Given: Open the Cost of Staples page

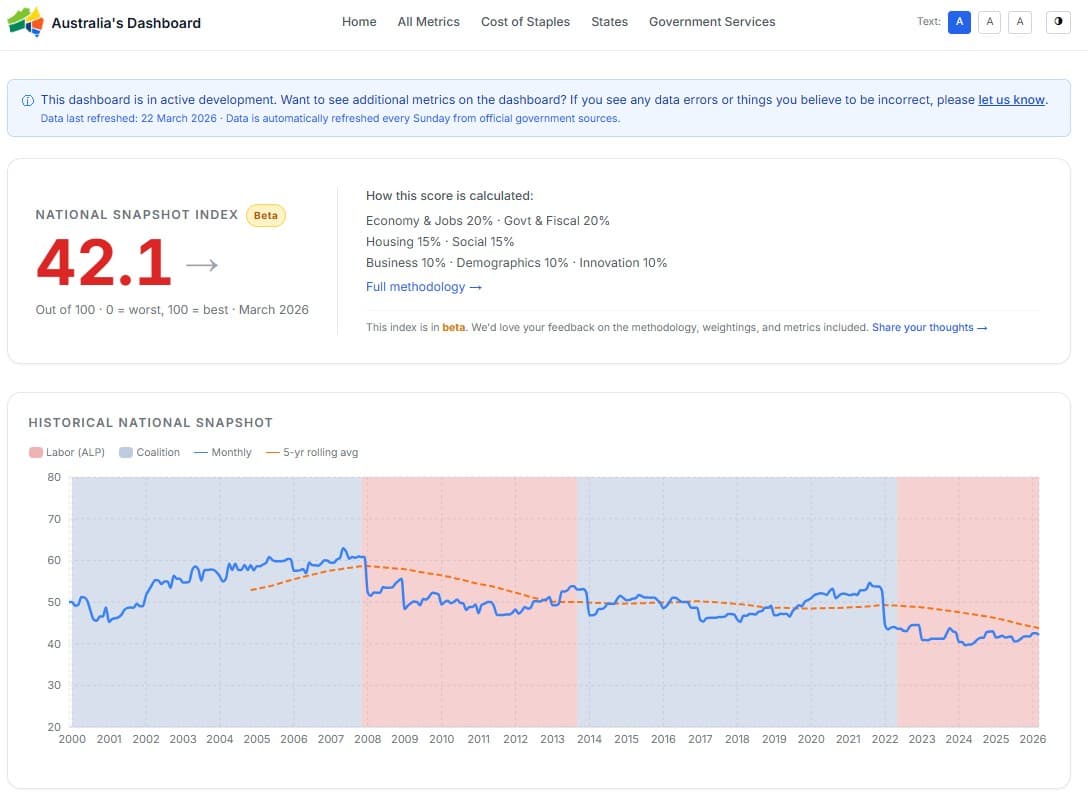Looking at the screenshot, I should pos(525,21).
